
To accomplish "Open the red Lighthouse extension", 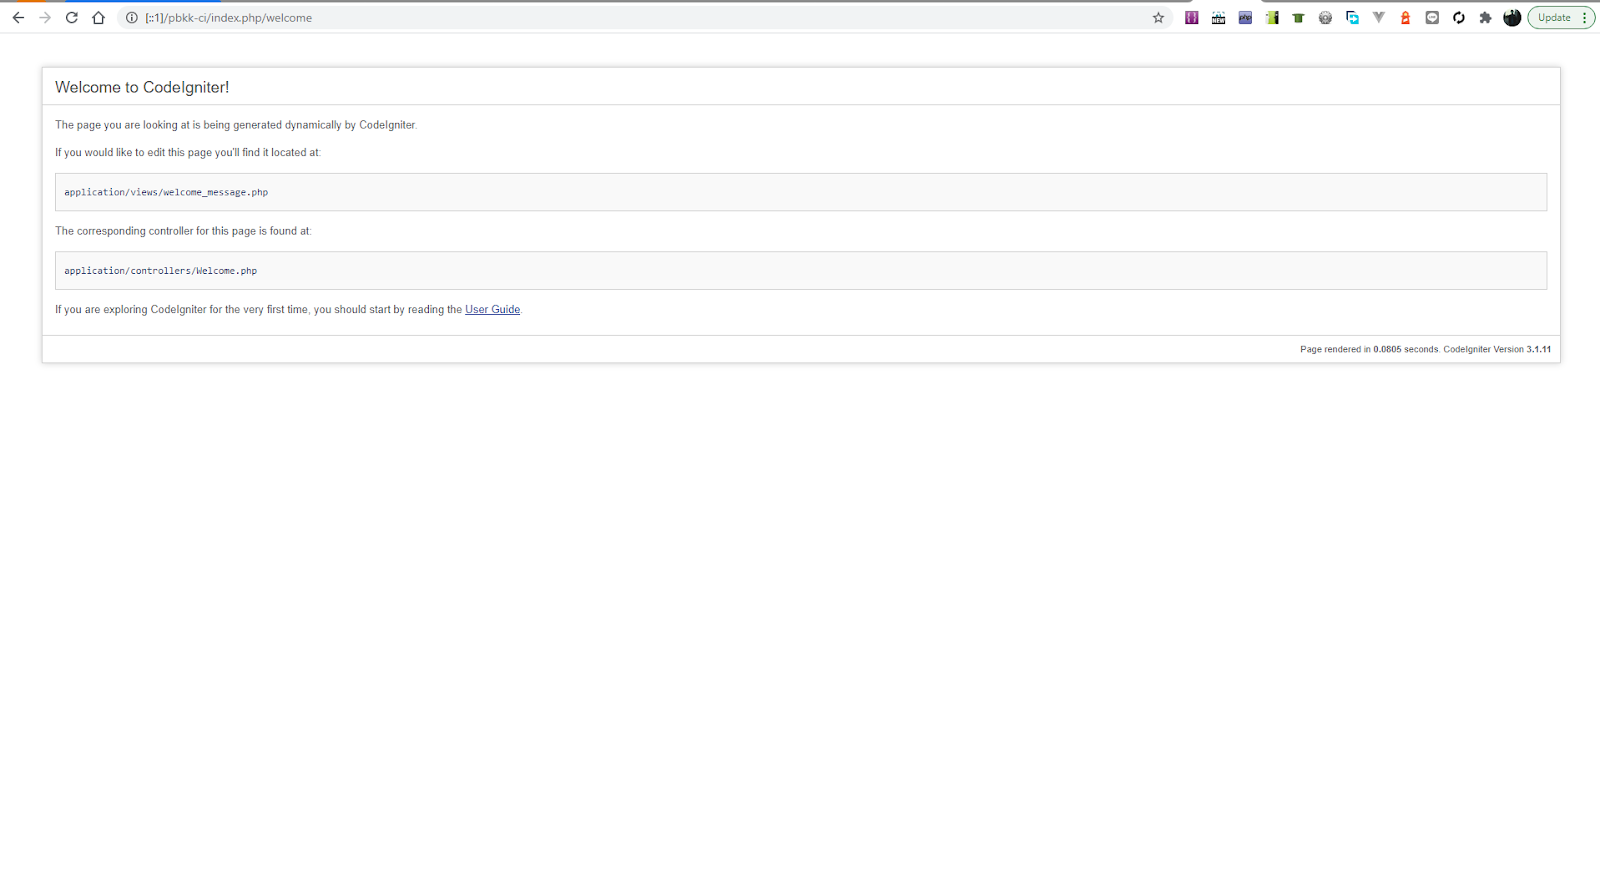I will point(1405,18).
